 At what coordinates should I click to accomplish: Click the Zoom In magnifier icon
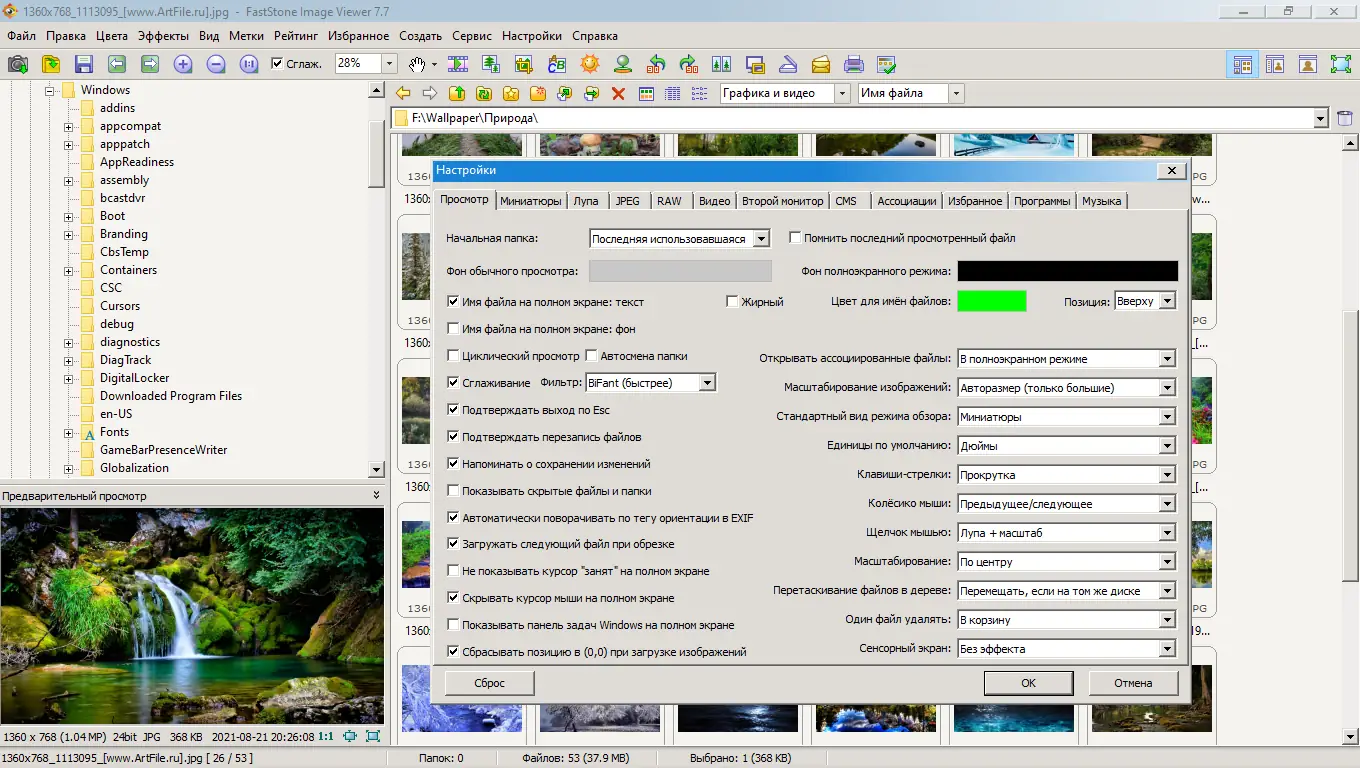click(x=183, y=64)
